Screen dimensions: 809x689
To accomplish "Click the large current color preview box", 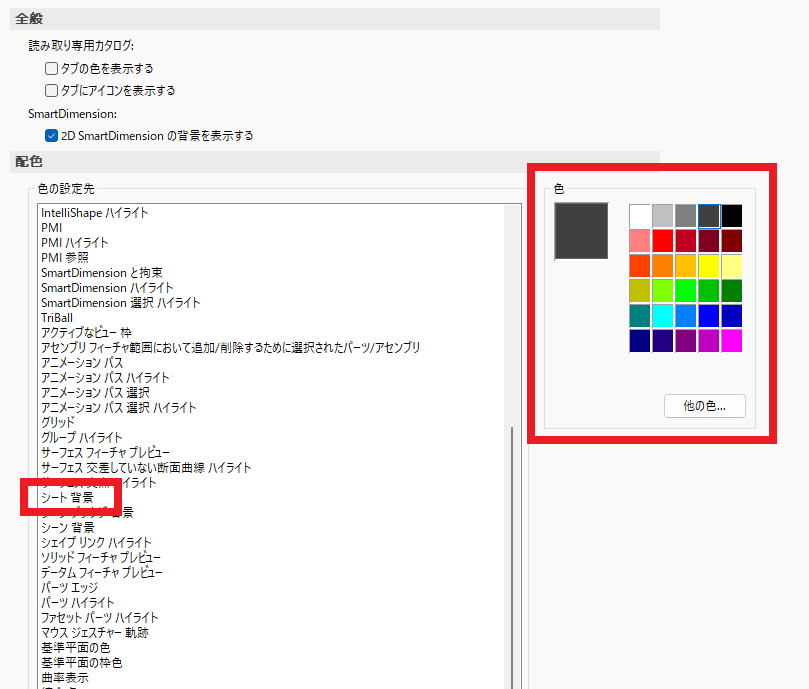I will coord(581,231).
